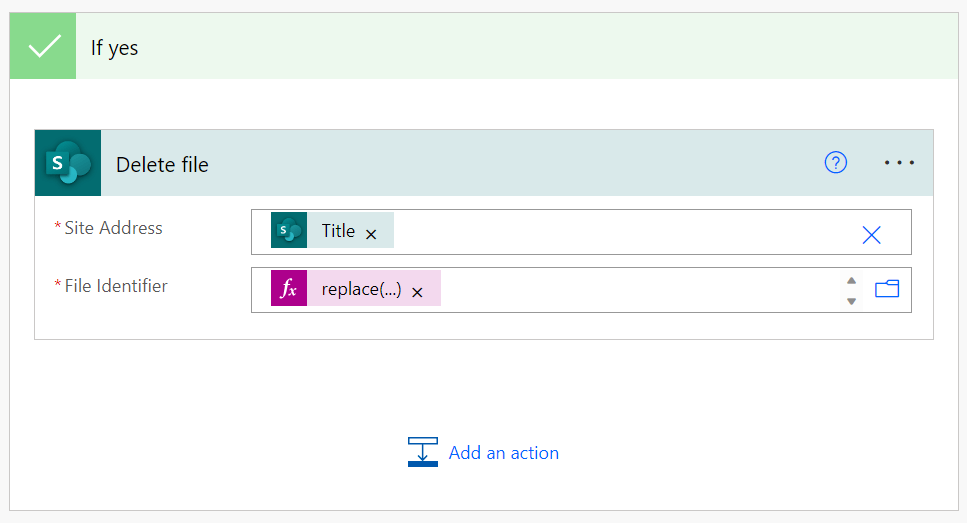
Task: Click the SharePoint icon in Title token
Action: (289, 231)
